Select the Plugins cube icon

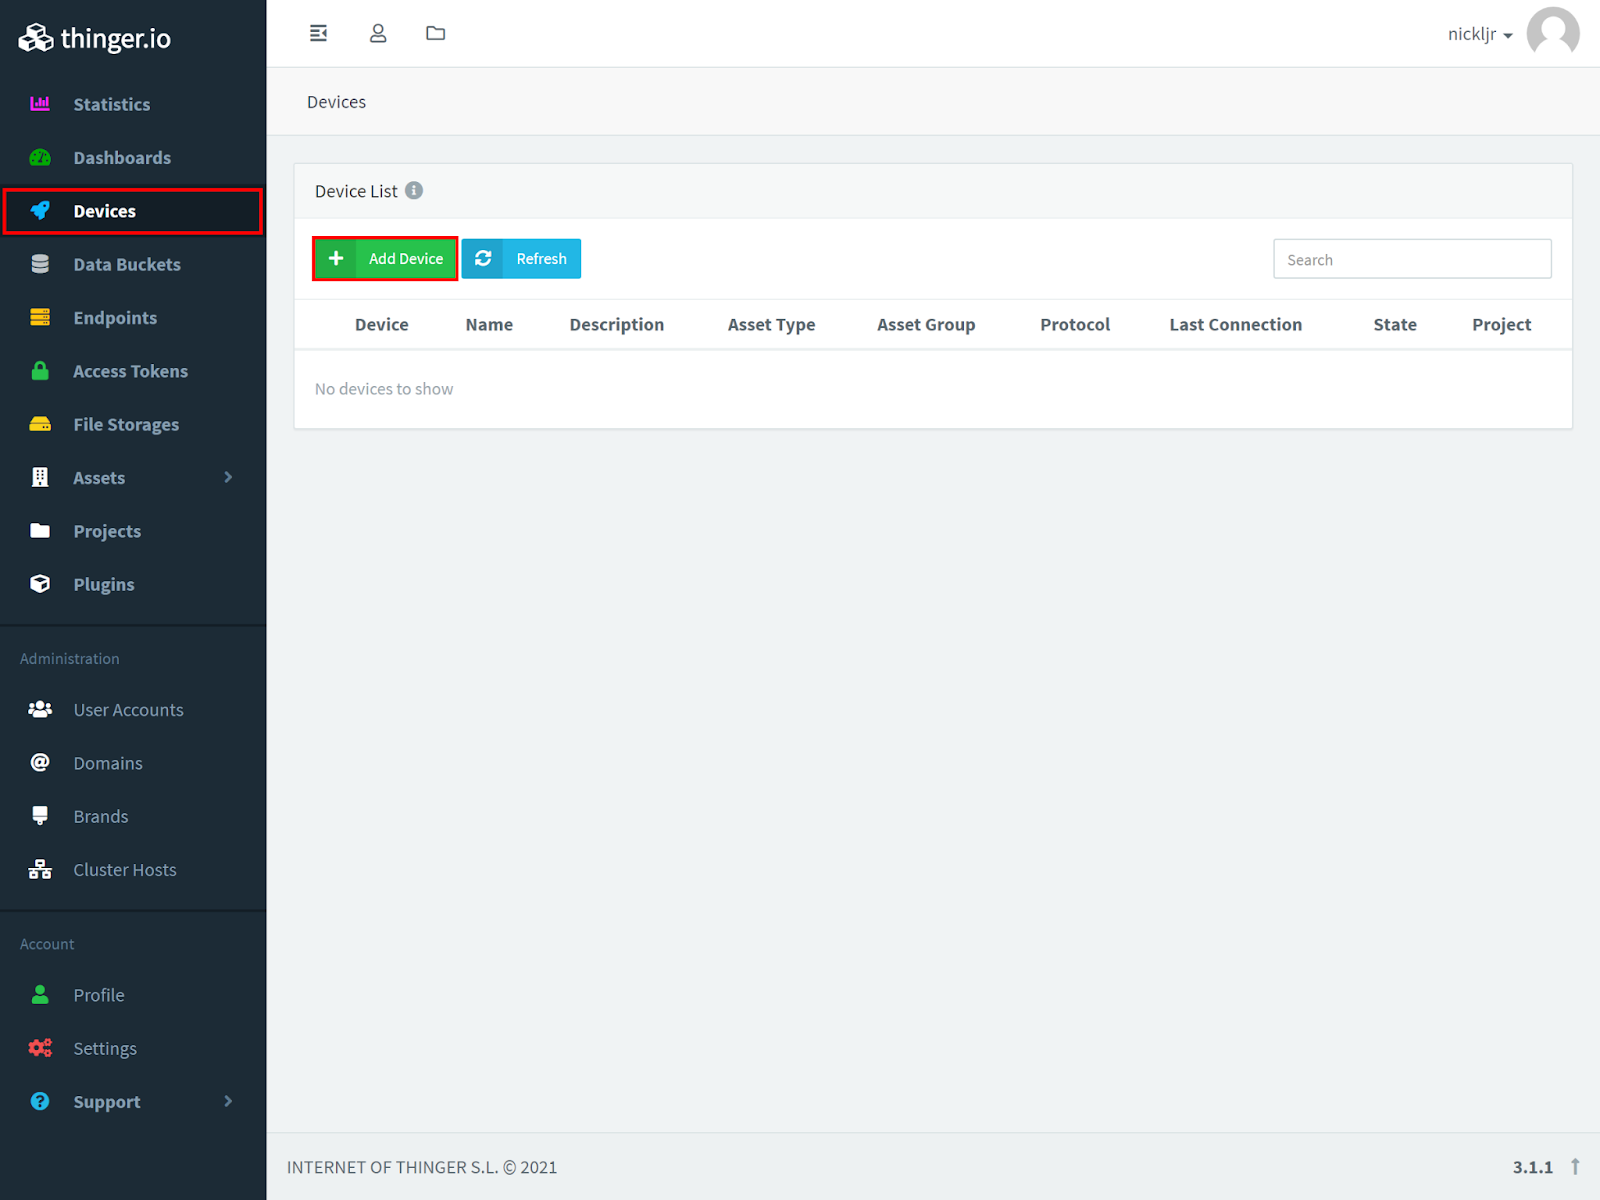coord(40,584)
